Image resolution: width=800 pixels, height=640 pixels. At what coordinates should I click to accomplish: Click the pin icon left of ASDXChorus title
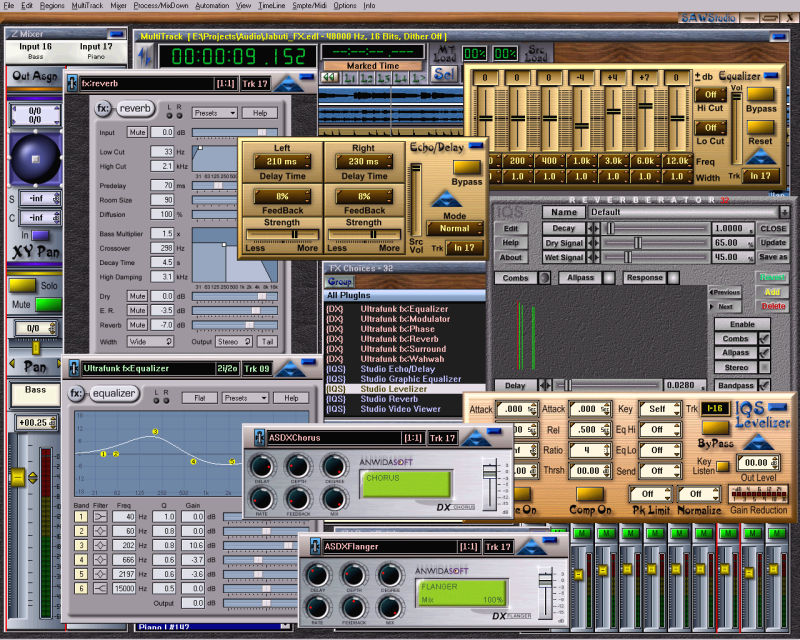259,438
